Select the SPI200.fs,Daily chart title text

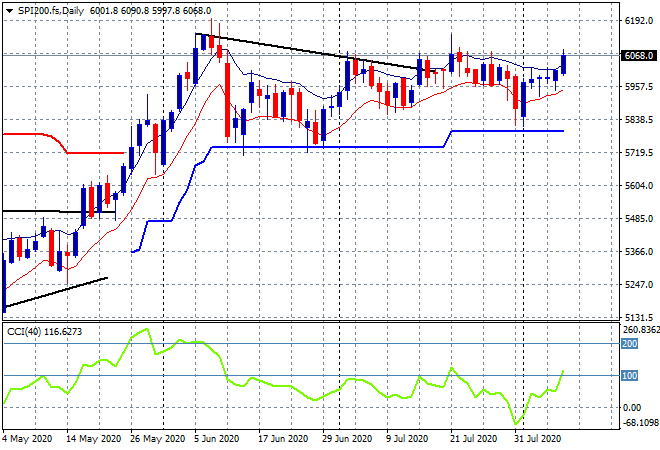tap(51, 11)
